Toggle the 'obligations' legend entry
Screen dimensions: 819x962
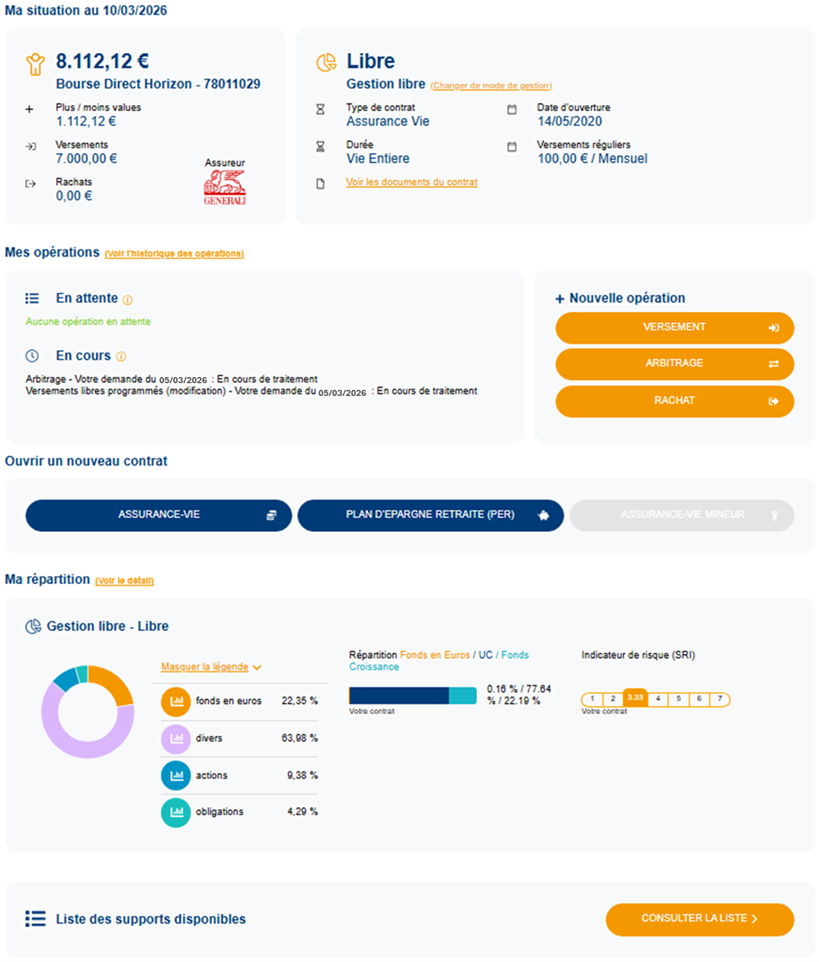[x=175, y=812]
